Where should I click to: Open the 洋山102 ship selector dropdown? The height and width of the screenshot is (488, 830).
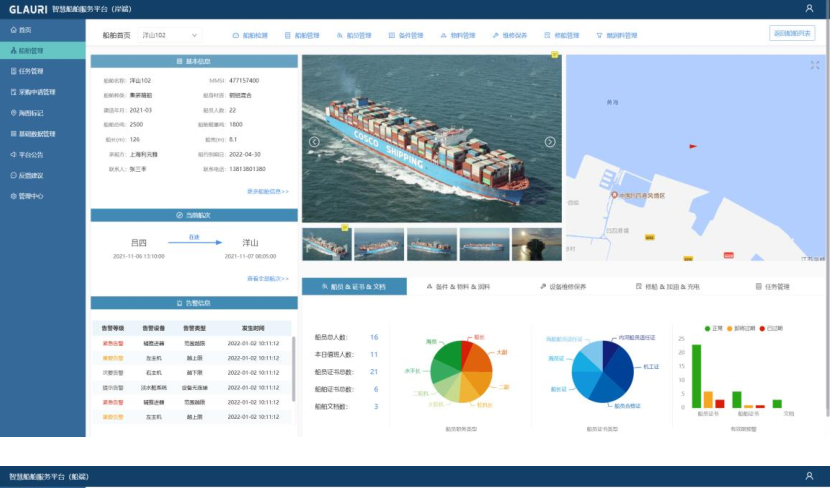(x=168, y=35)
